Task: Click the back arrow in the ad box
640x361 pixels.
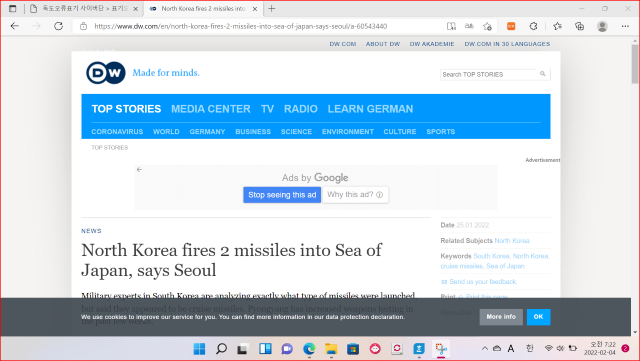Action: click(x=139, y=169)
